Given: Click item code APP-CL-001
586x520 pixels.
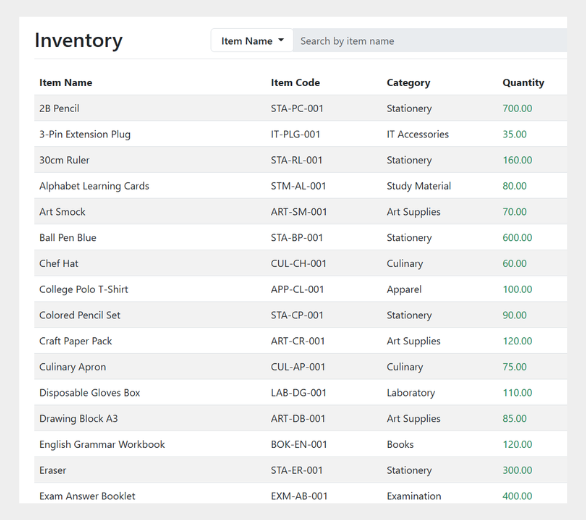Looking at the screenshot, I should click(x=297, y=289).
